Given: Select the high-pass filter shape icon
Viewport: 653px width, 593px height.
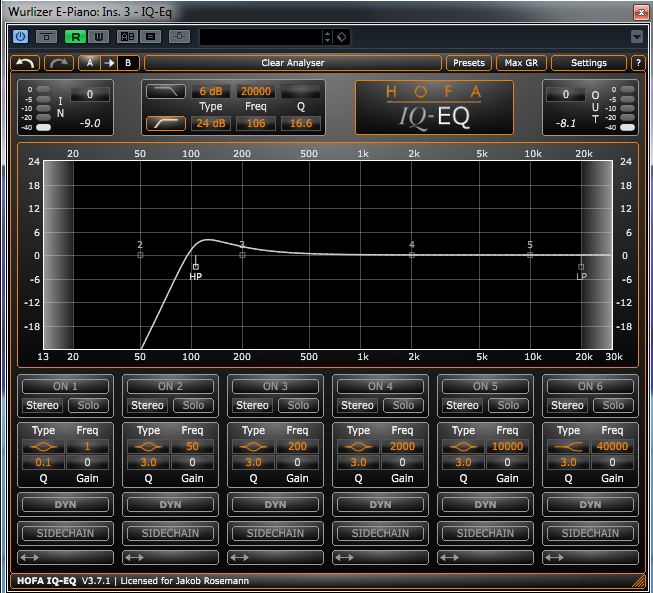Looking at the screenshot, I should [x=166, y=123].
